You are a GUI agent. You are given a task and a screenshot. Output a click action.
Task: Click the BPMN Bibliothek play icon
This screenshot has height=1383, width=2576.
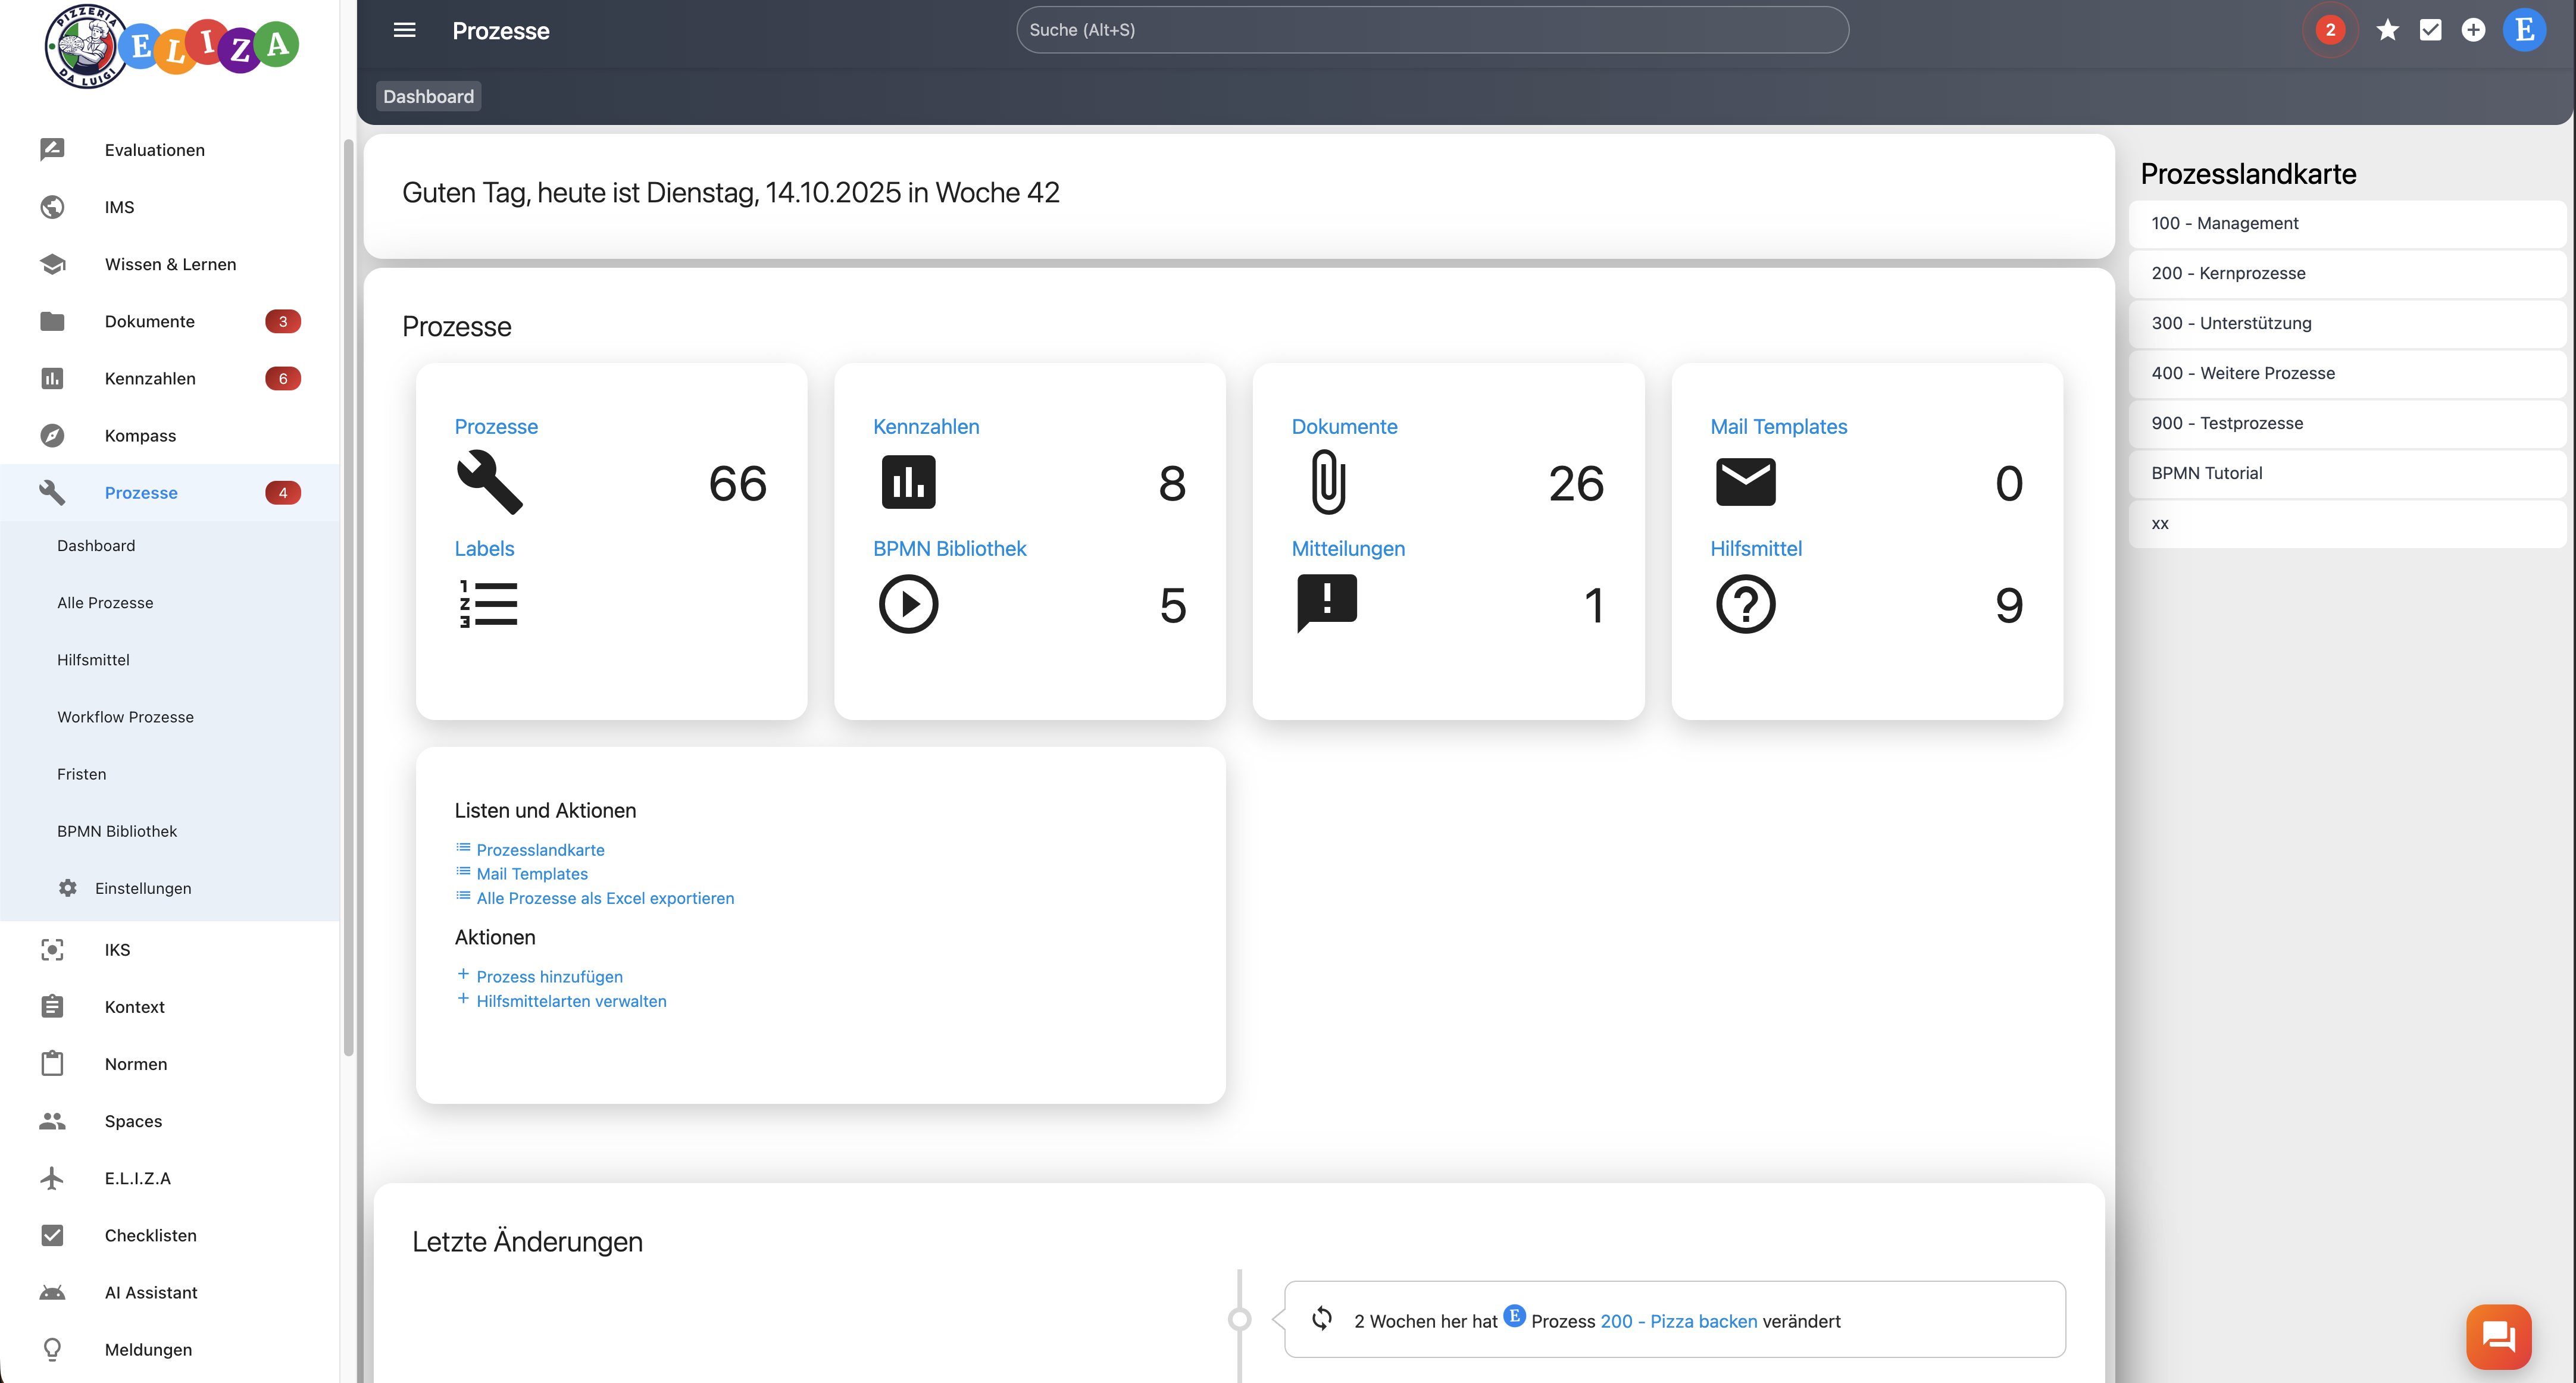click(x=908, y=604)
